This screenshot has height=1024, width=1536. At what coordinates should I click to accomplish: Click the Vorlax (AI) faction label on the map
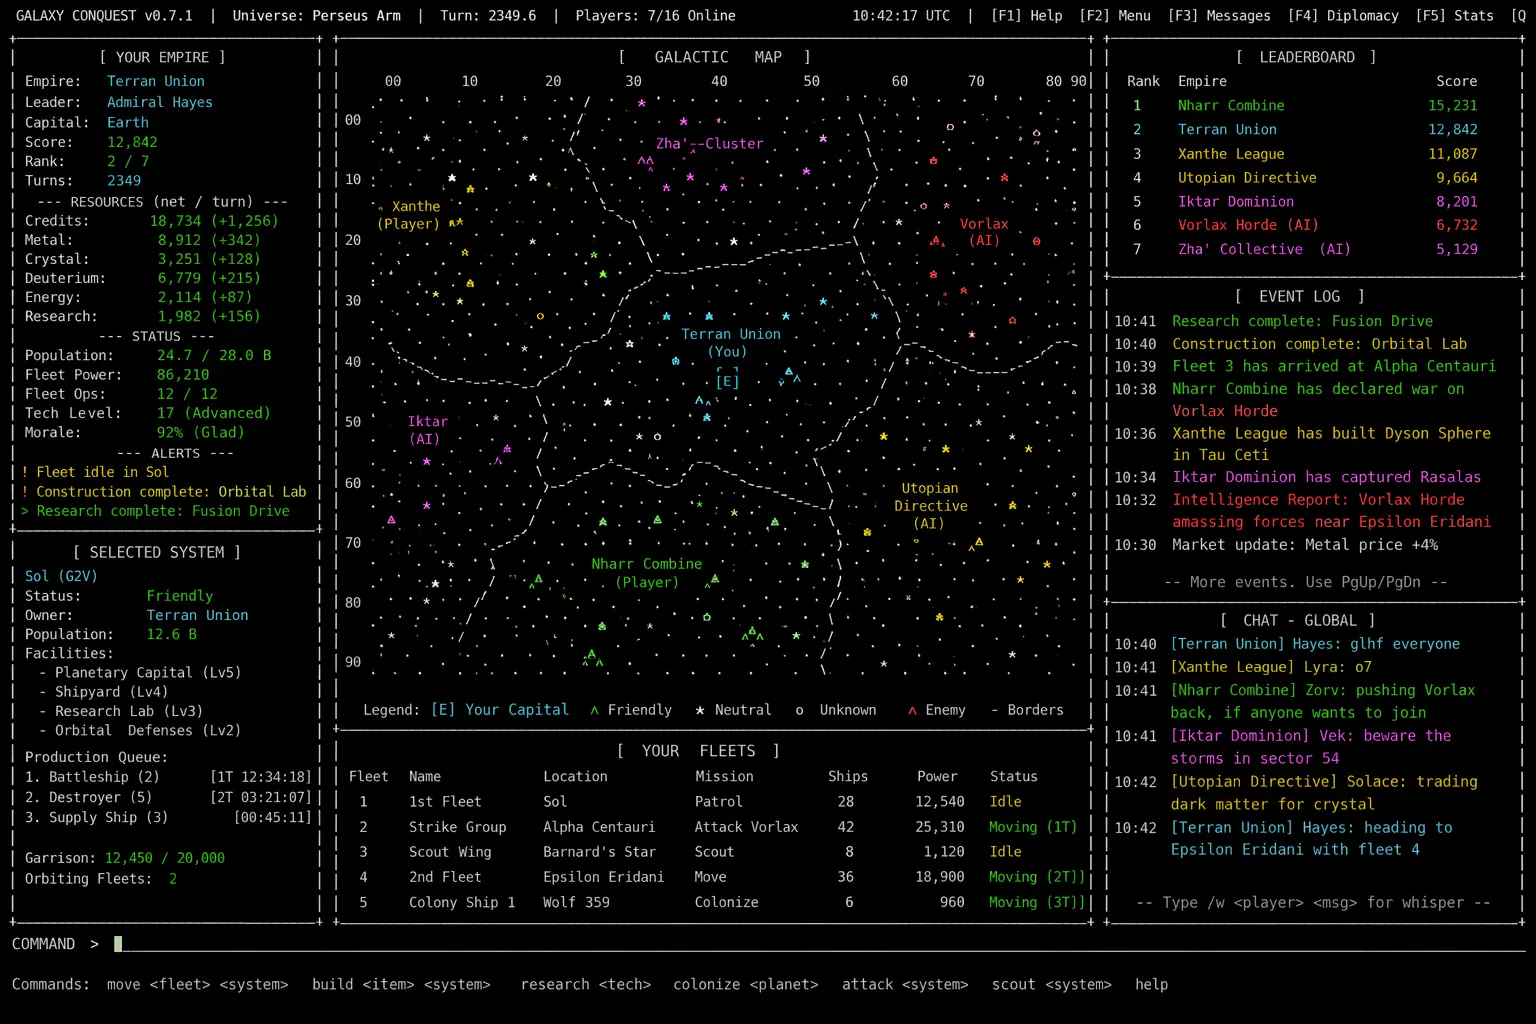point(983,231)
